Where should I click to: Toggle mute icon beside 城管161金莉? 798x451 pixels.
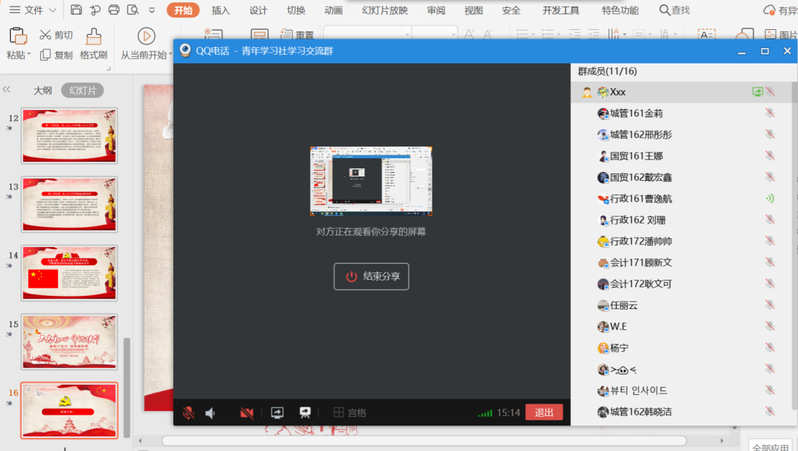point(769,113)
